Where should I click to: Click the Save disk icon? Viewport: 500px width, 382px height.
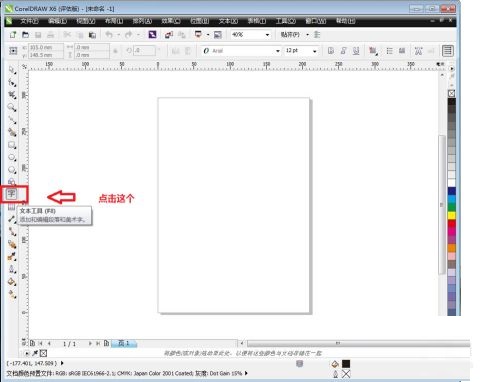[x=38, y=35]
